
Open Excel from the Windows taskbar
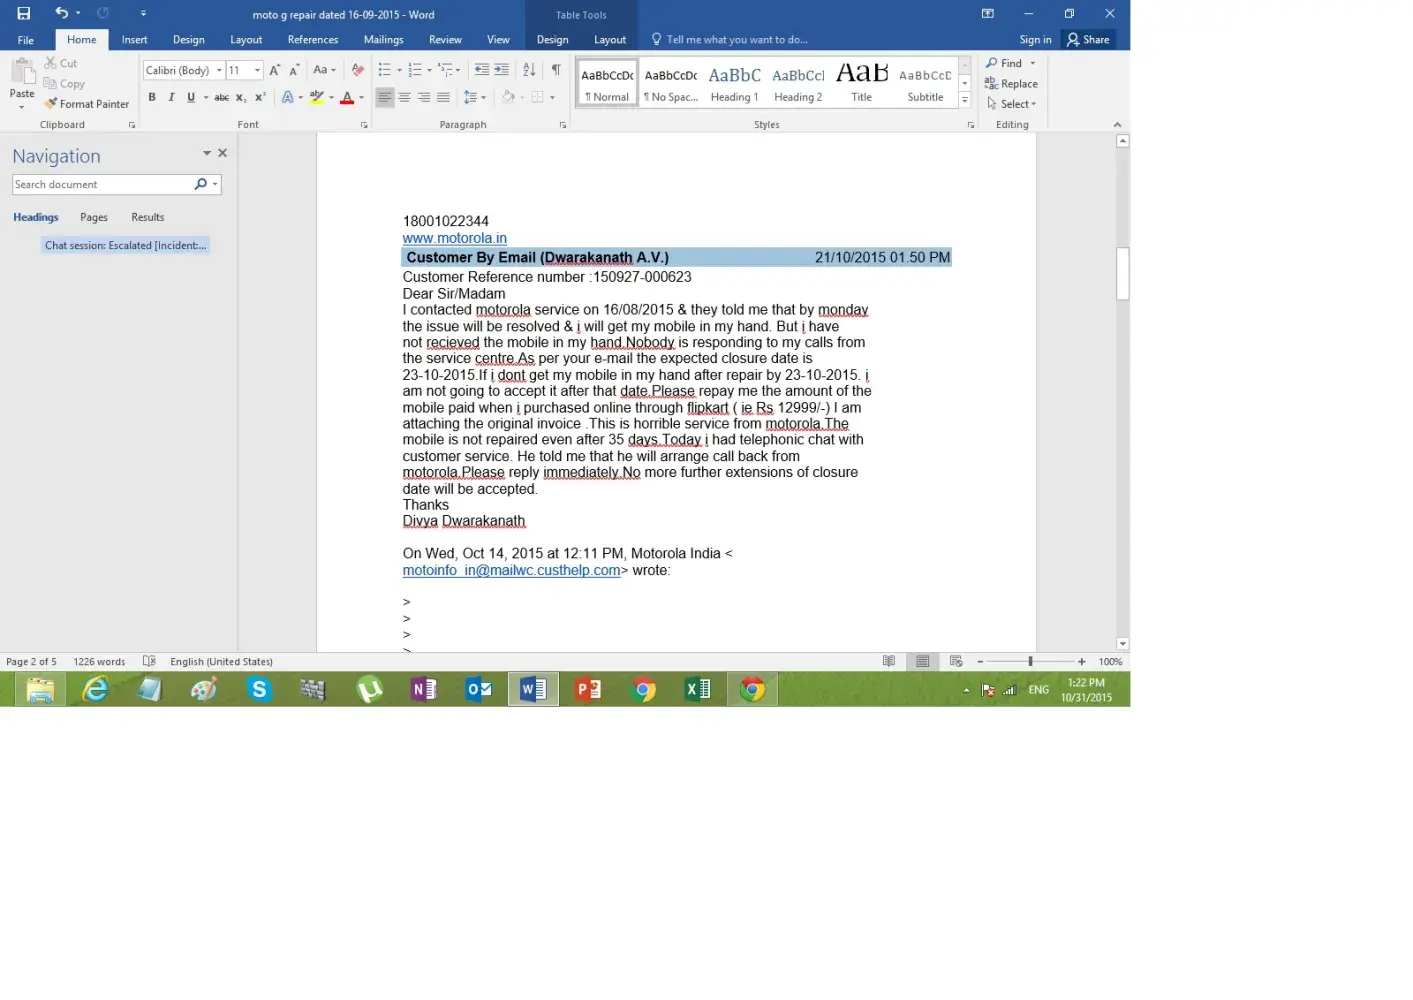point(697,689)
